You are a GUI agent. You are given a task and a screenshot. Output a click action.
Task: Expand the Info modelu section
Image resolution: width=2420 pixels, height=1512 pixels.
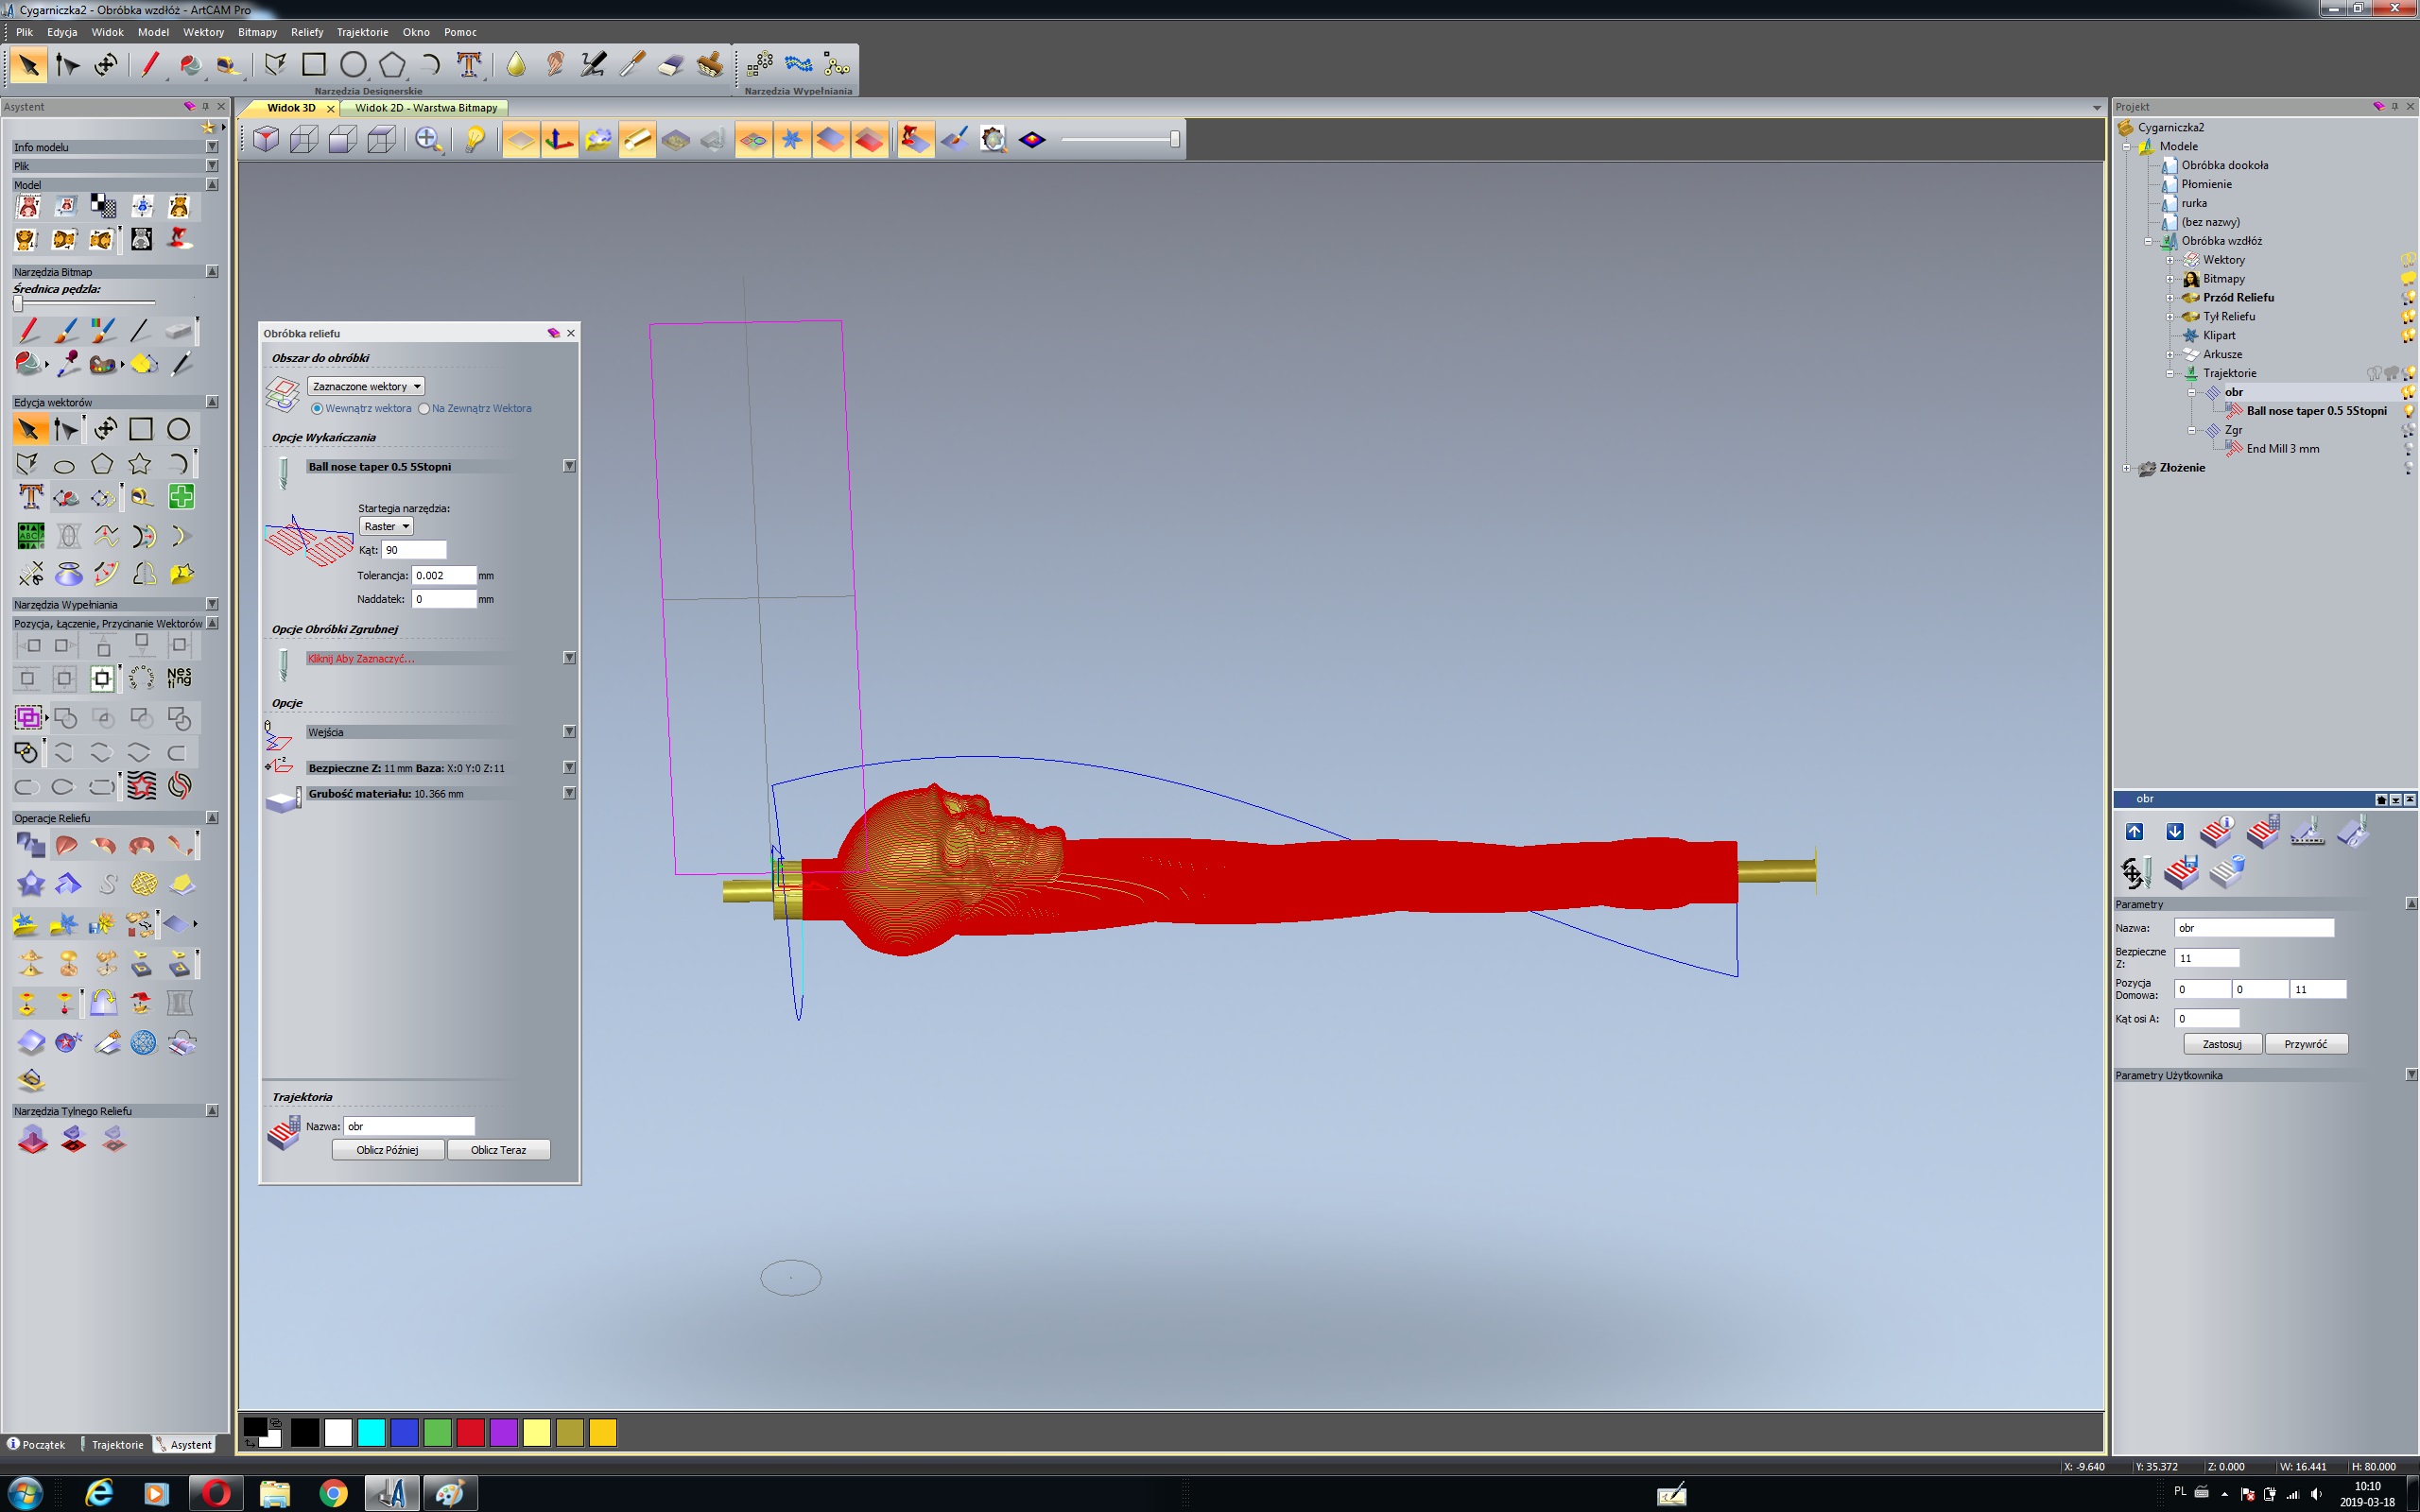(x=212, y=147)
